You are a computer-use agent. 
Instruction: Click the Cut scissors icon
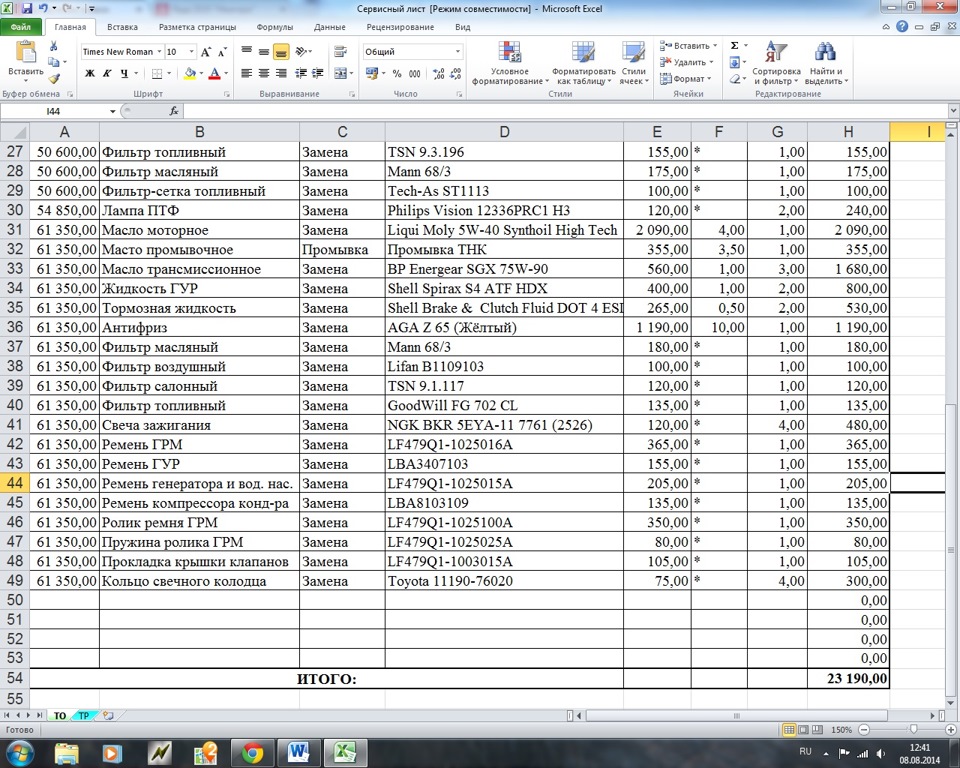(x=53, y=47)
